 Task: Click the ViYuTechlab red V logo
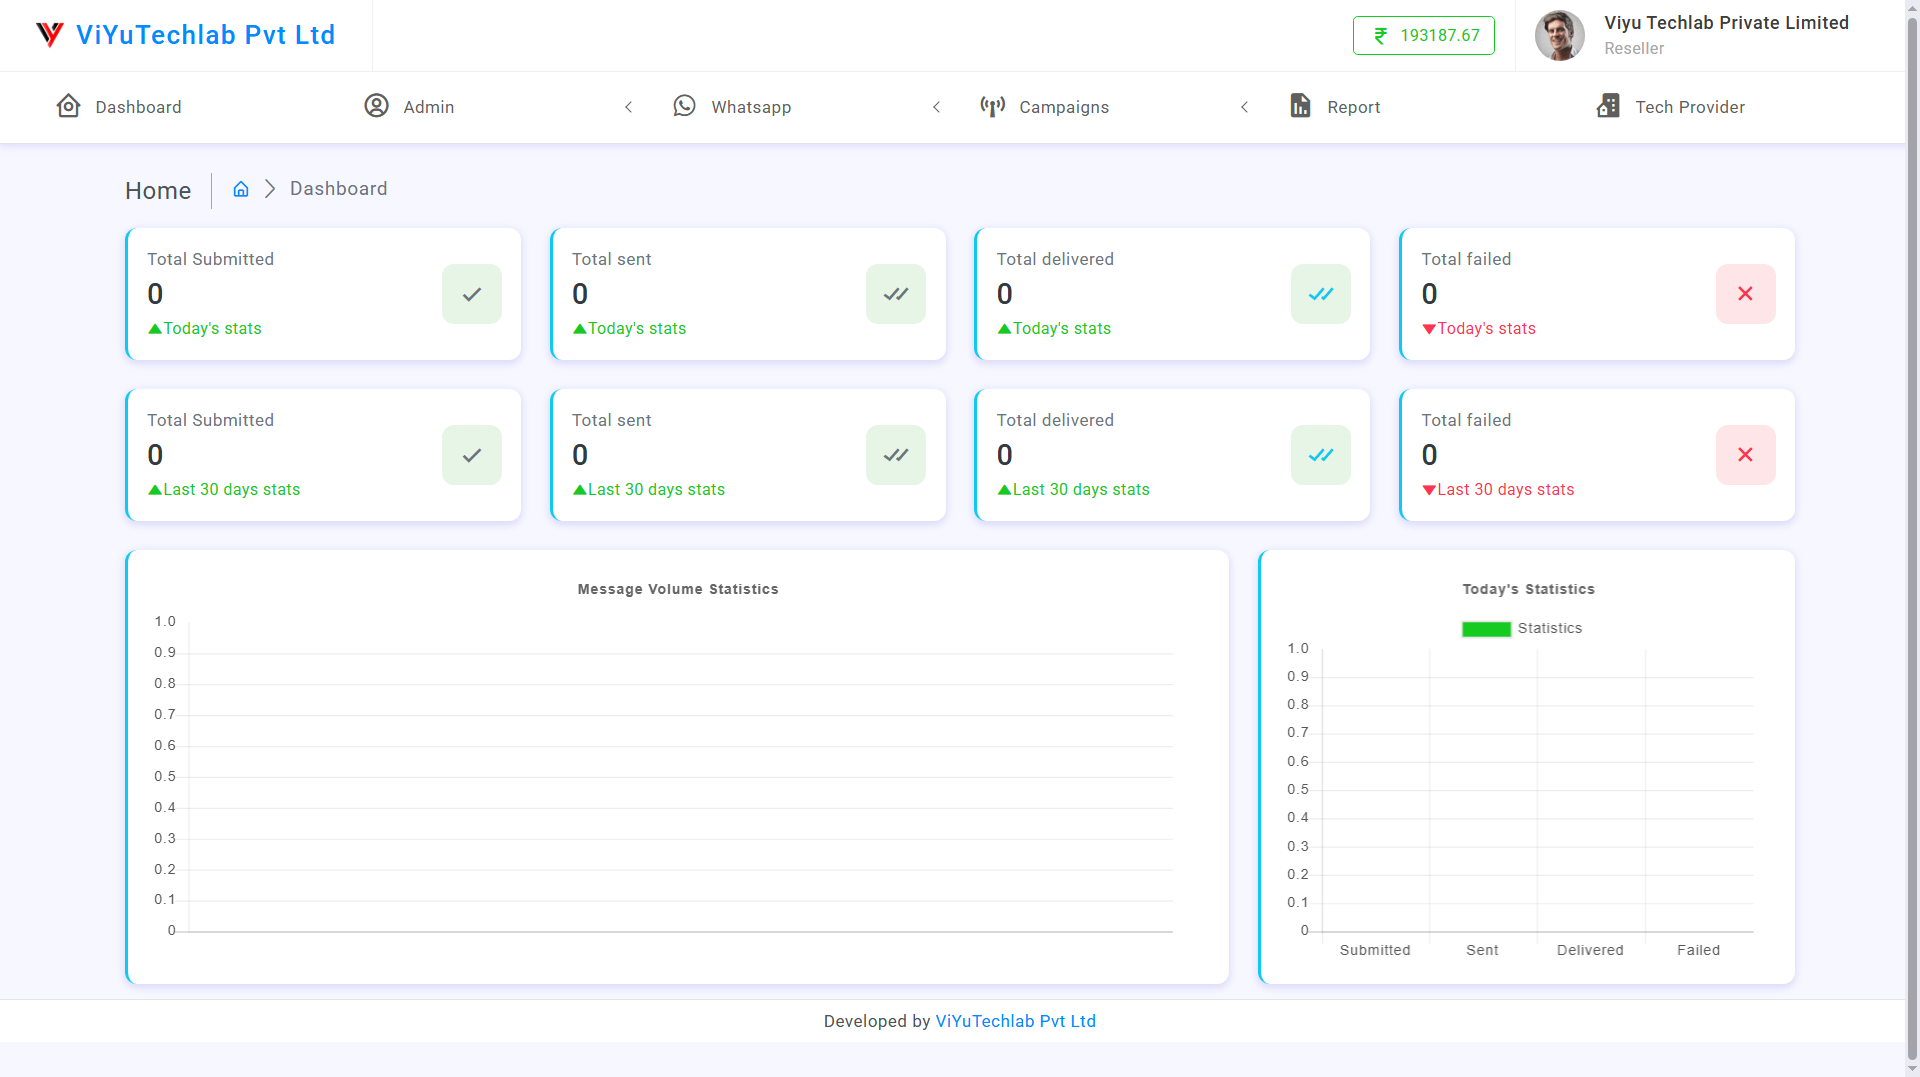(50, 35)
